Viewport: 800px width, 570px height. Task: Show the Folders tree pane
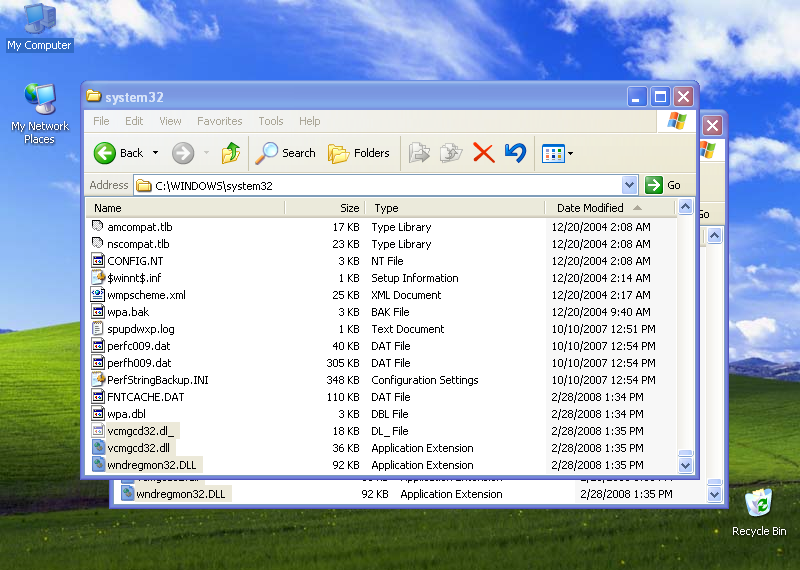click(x=358, y=153)
